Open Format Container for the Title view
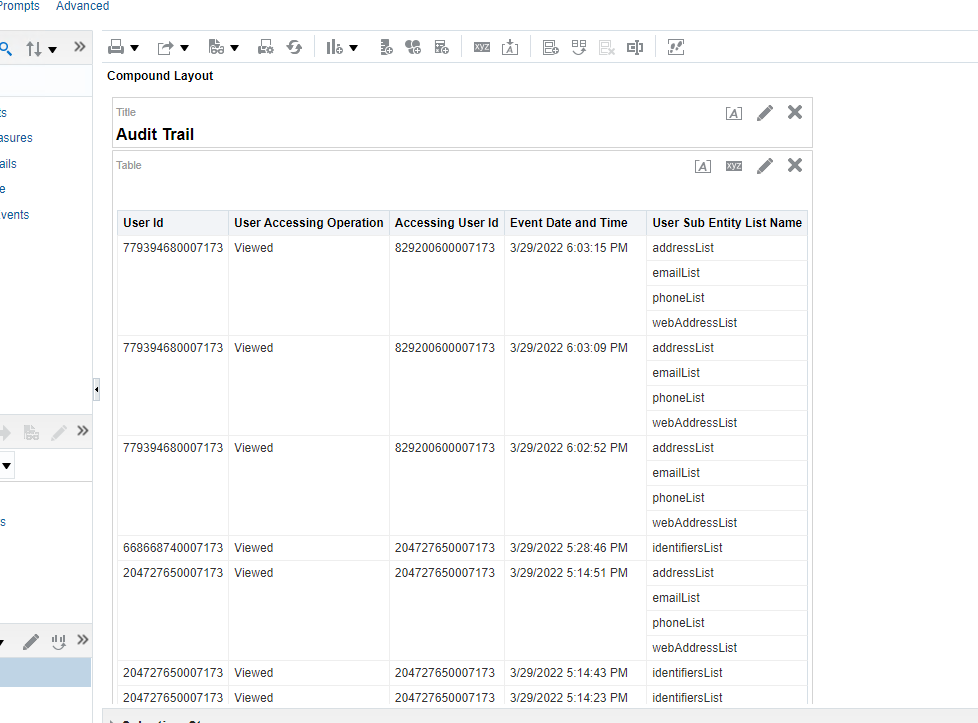 pyautogui.click(x=734, y=113)
